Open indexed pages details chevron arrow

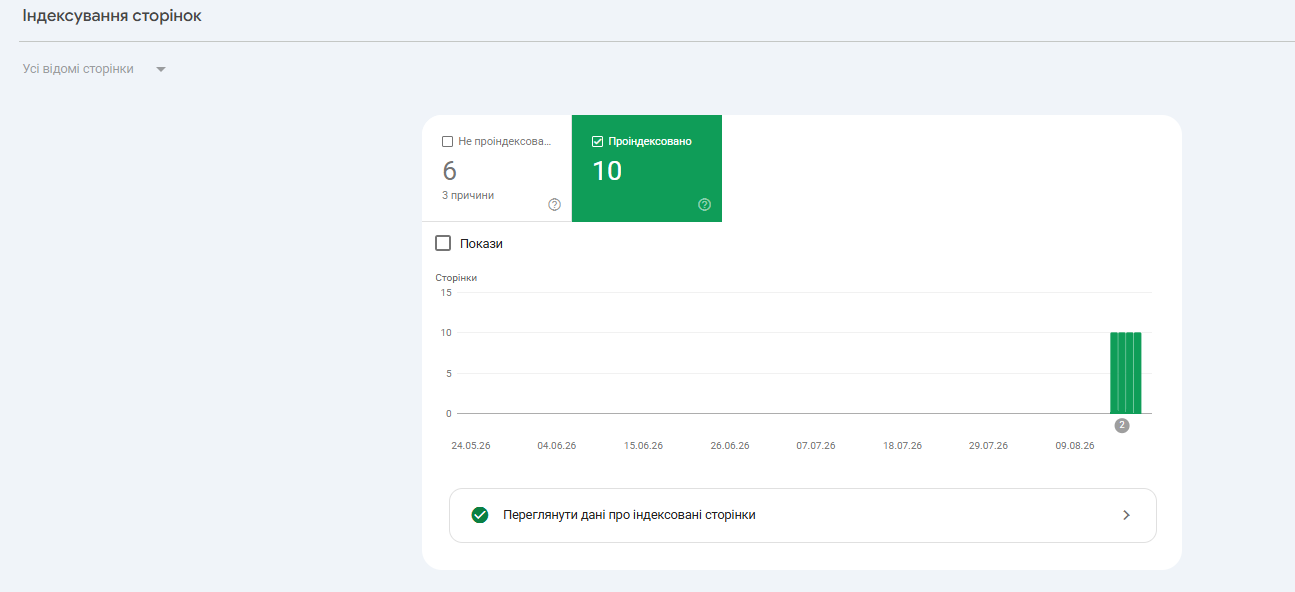[1126, 515]
